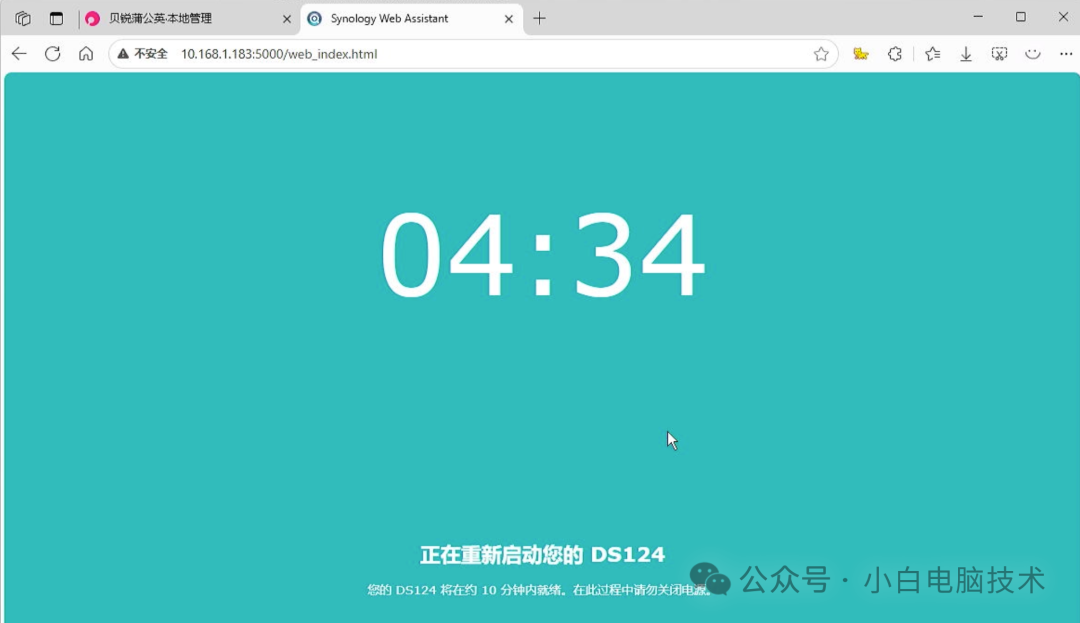View site security info via 不安全 badge

click(146, 53)
